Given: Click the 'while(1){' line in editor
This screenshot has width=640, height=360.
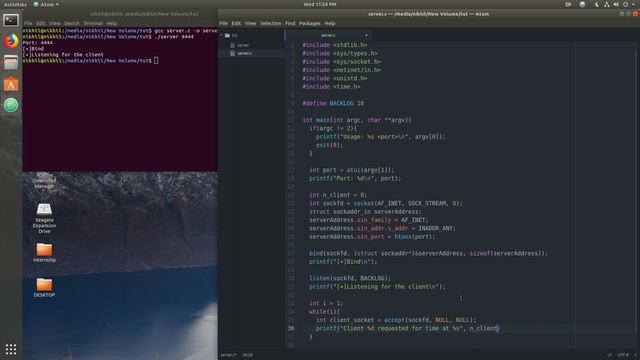Looking at the screenshot, I should (324, 312).
